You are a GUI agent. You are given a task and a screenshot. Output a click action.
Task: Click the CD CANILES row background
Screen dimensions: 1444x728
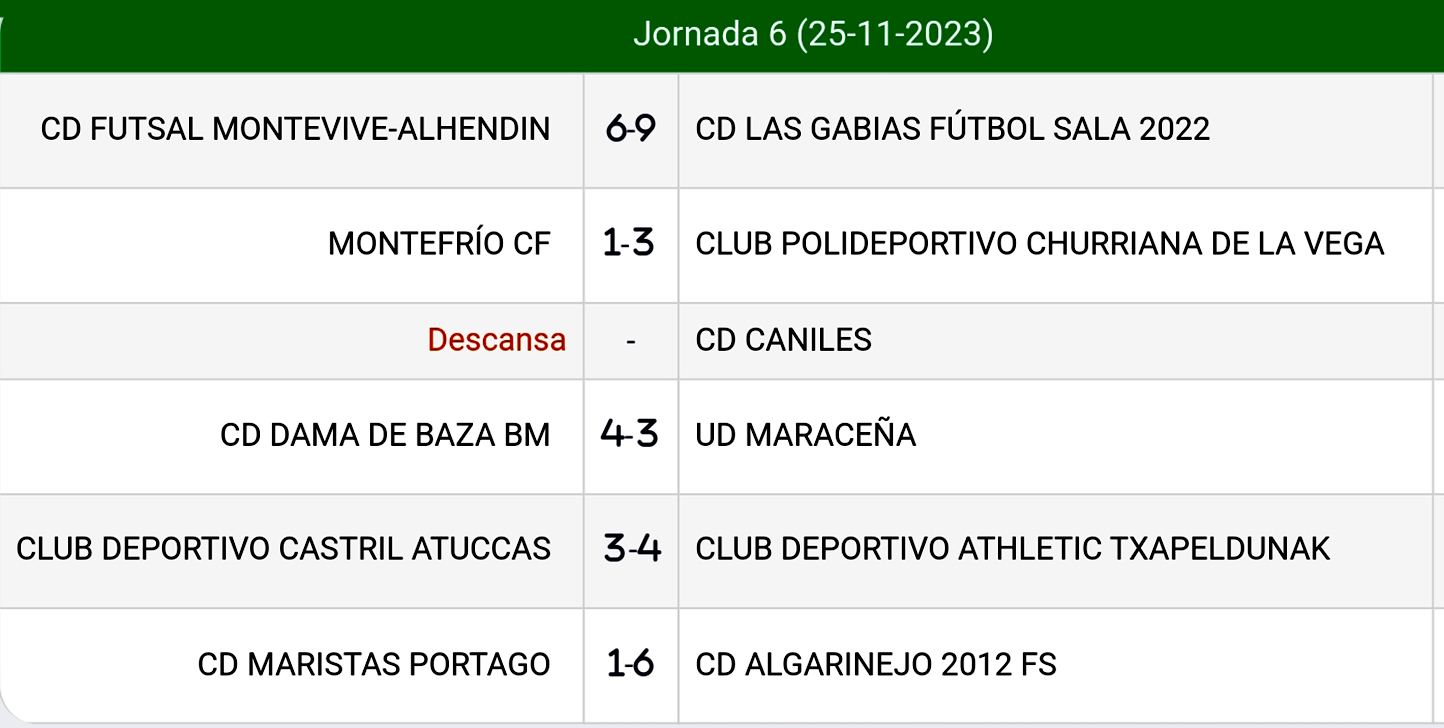coord(1150,340)
